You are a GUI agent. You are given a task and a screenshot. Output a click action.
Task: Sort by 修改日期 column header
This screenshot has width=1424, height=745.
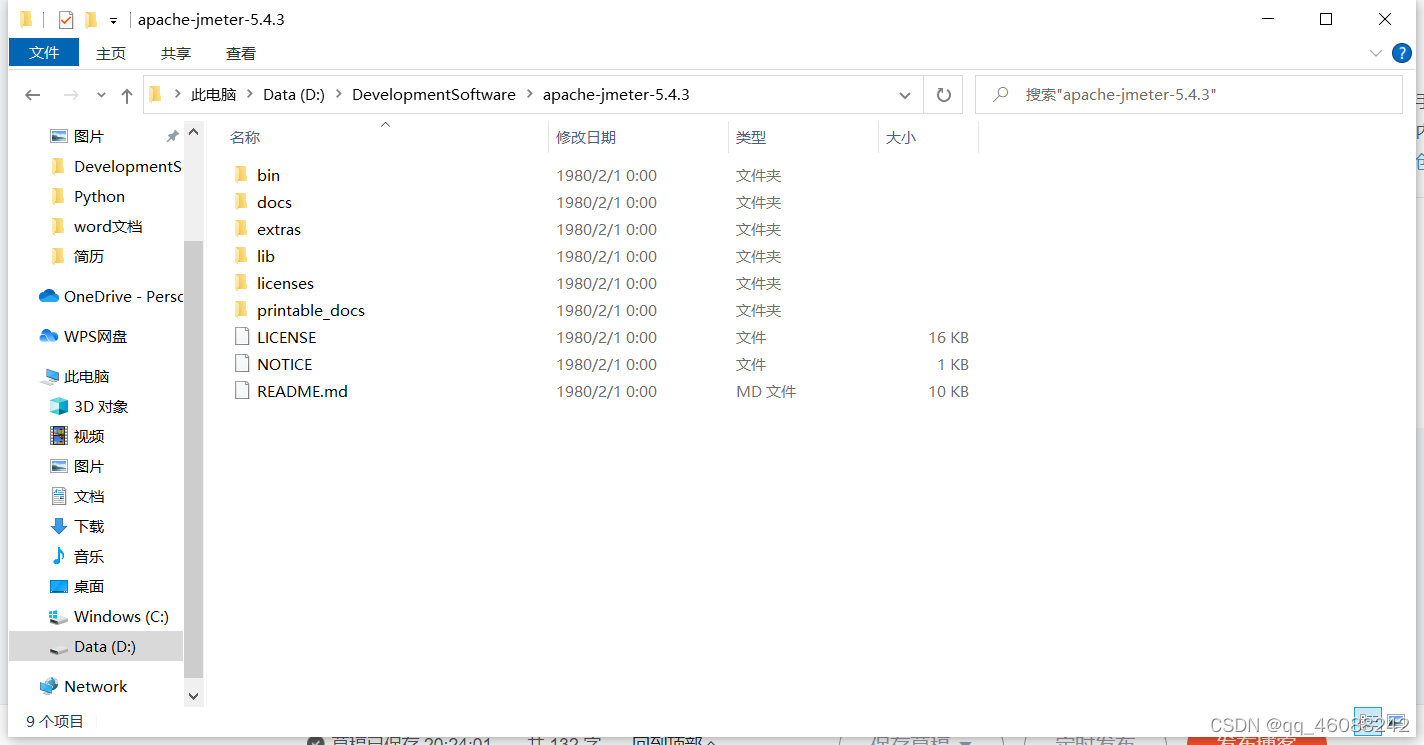(586, 137)
